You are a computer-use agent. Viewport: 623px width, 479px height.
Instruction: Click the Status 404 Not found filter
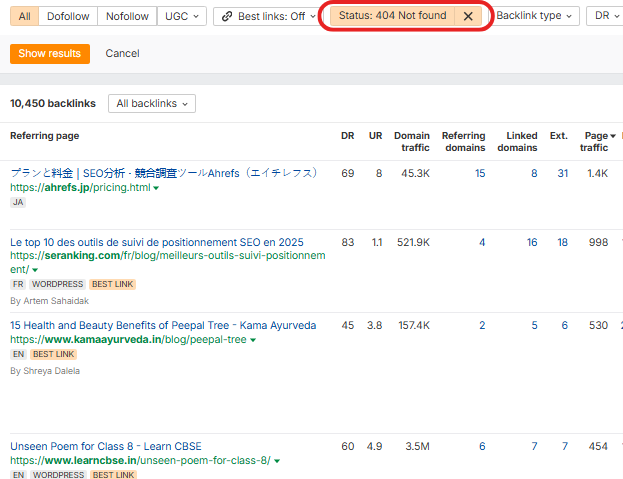coord(394,16)
